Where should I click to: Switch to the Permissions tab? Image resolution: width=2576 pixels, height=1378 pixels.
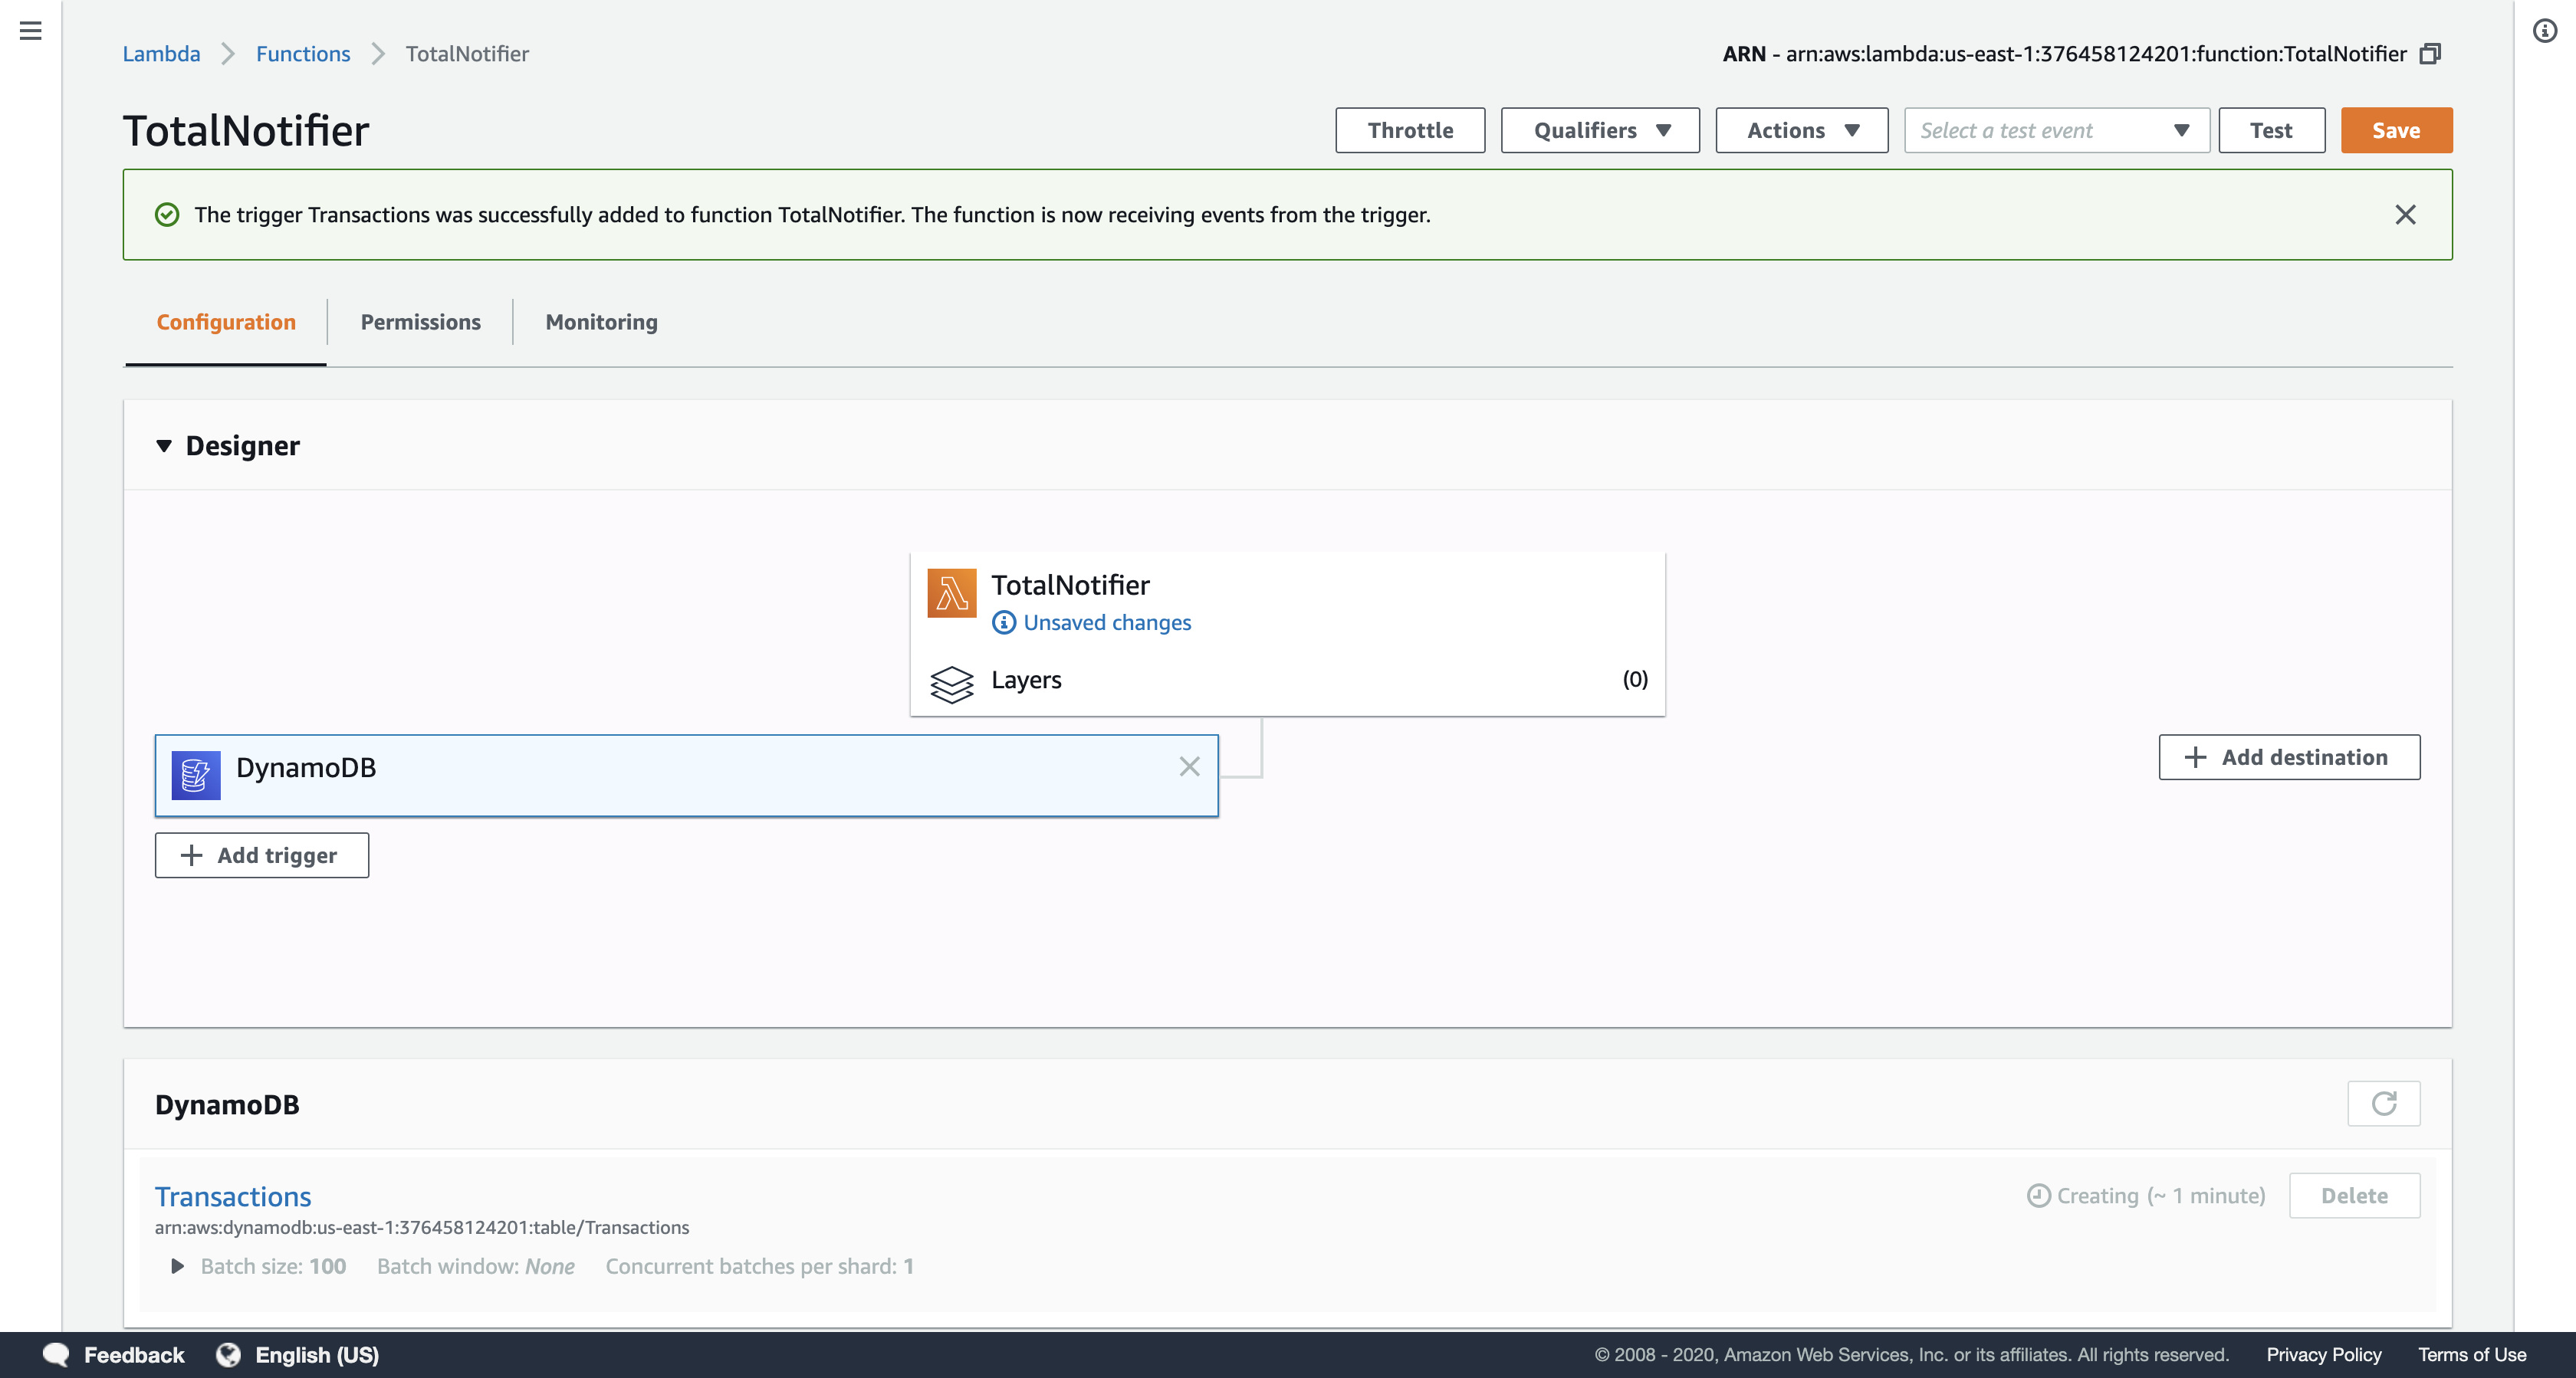tap(420, 322)
